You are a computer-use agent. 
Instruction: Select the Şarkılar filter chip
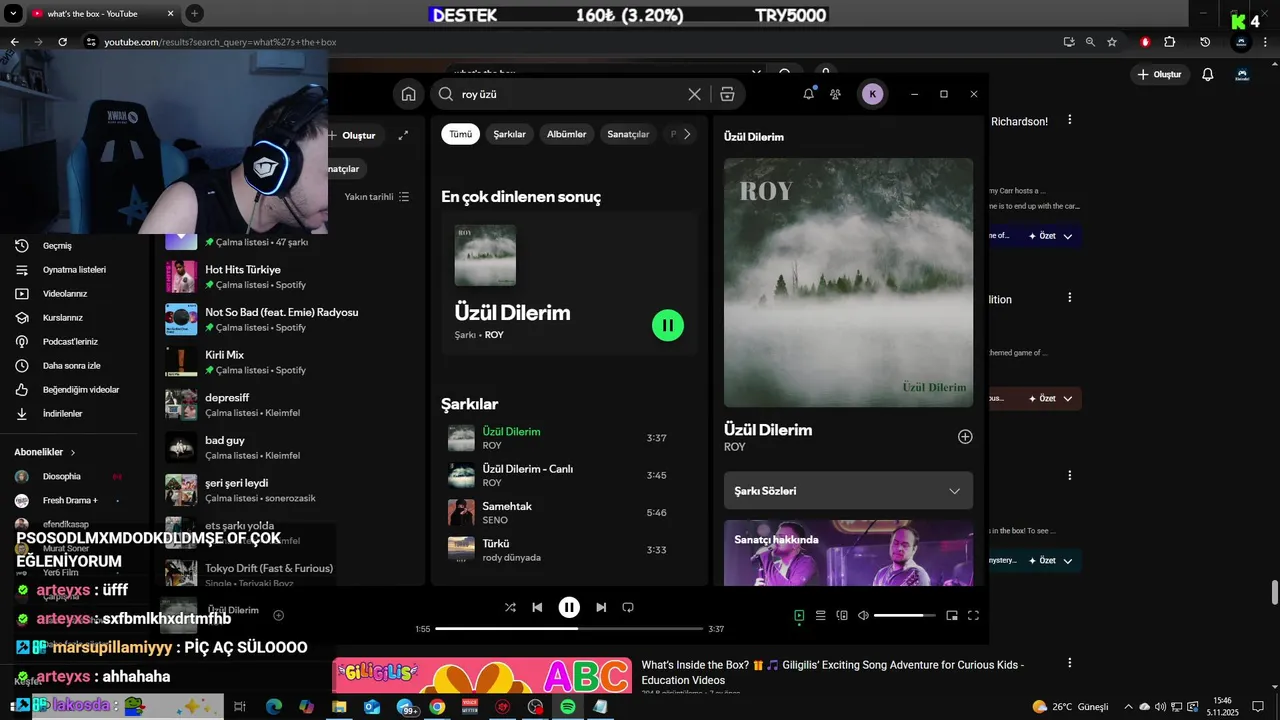coord(510,134)
